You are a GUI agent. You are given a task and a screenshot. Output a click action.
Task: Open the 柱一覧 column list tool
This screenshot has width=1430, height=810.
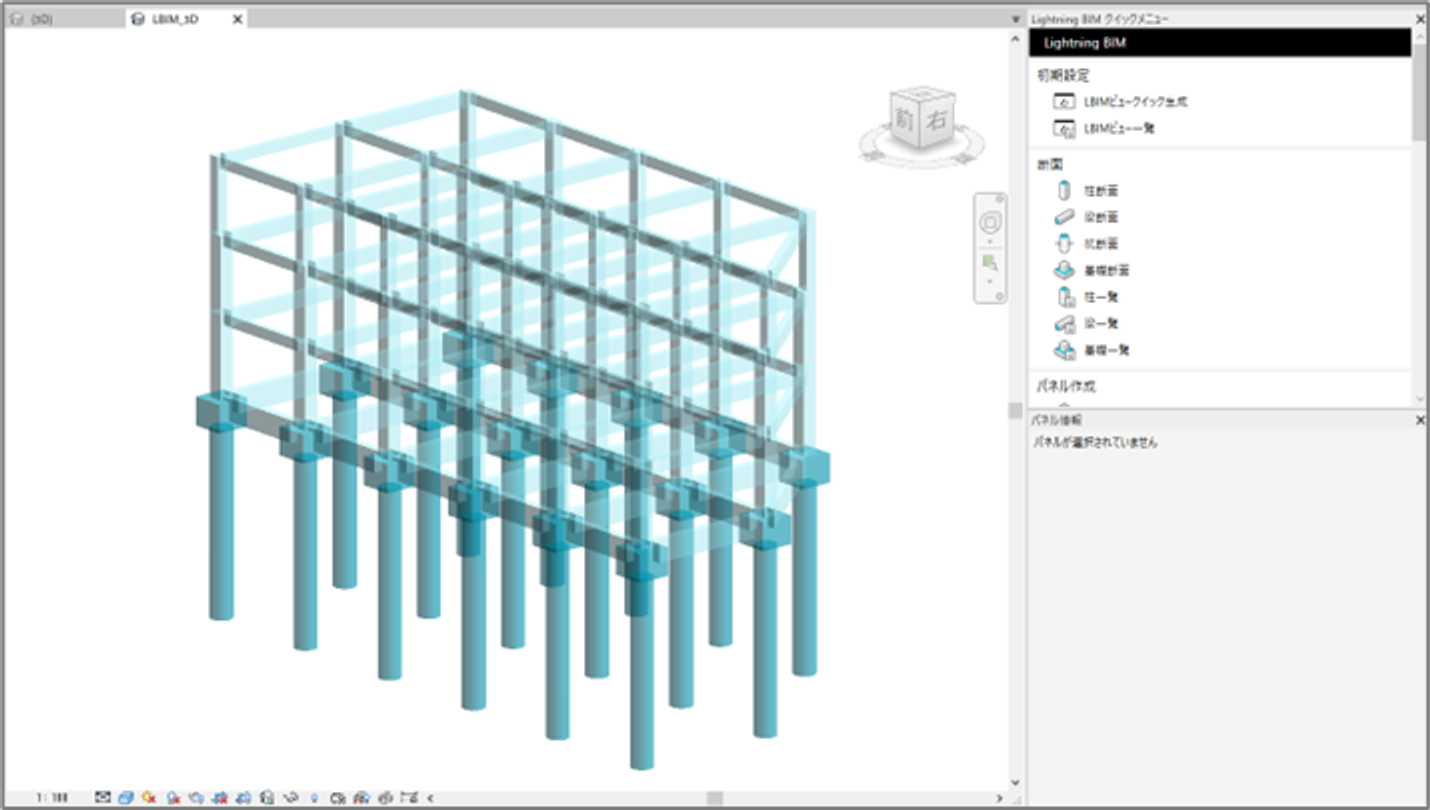pos(1087,297)
